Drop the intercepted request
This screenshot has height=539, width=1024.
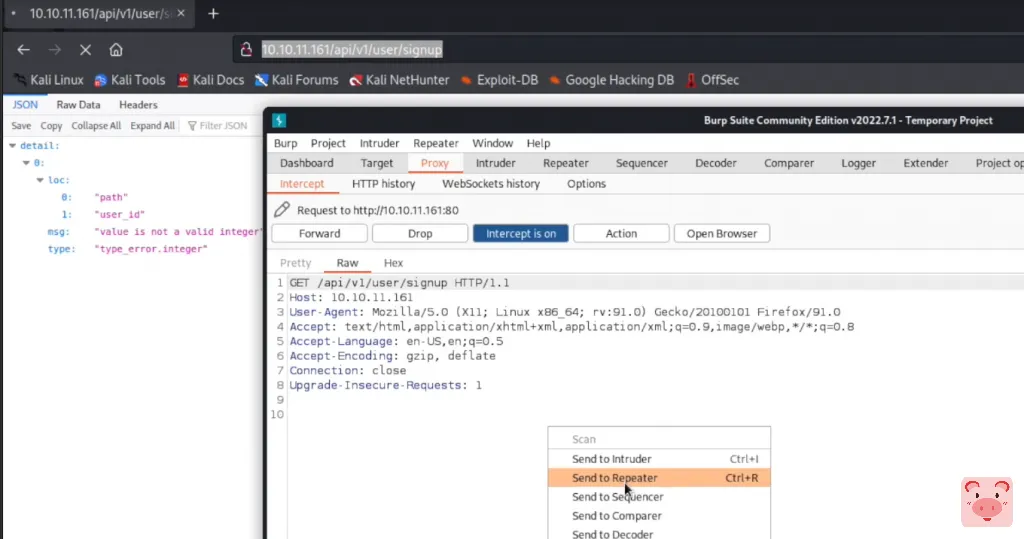tap(420, 233)
